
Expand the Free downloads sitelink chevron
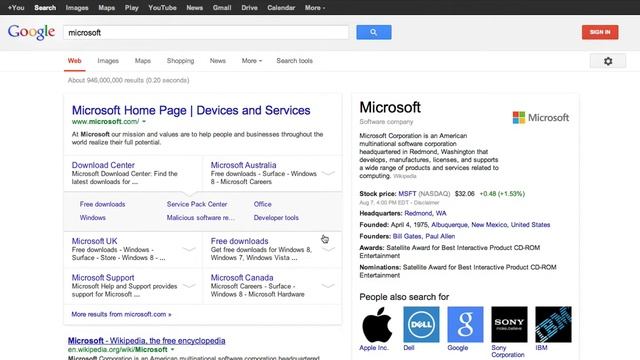(x=328, y=249)
